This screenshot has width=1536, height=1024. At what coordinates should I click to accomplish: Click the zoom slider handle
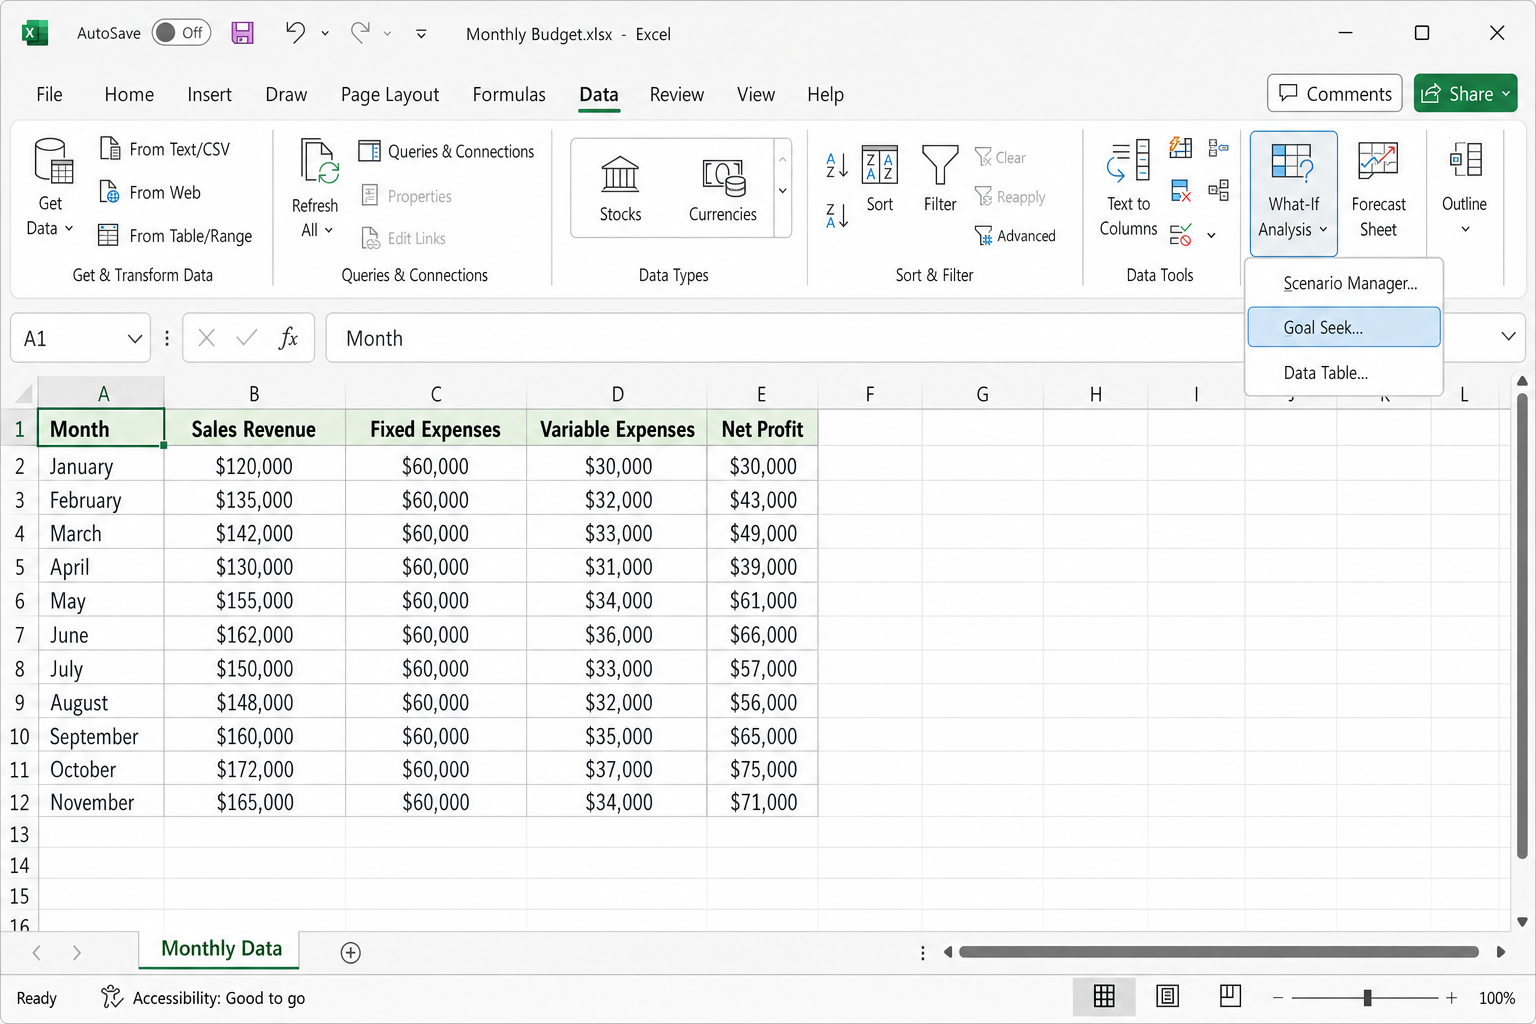tap(1367, 997)
